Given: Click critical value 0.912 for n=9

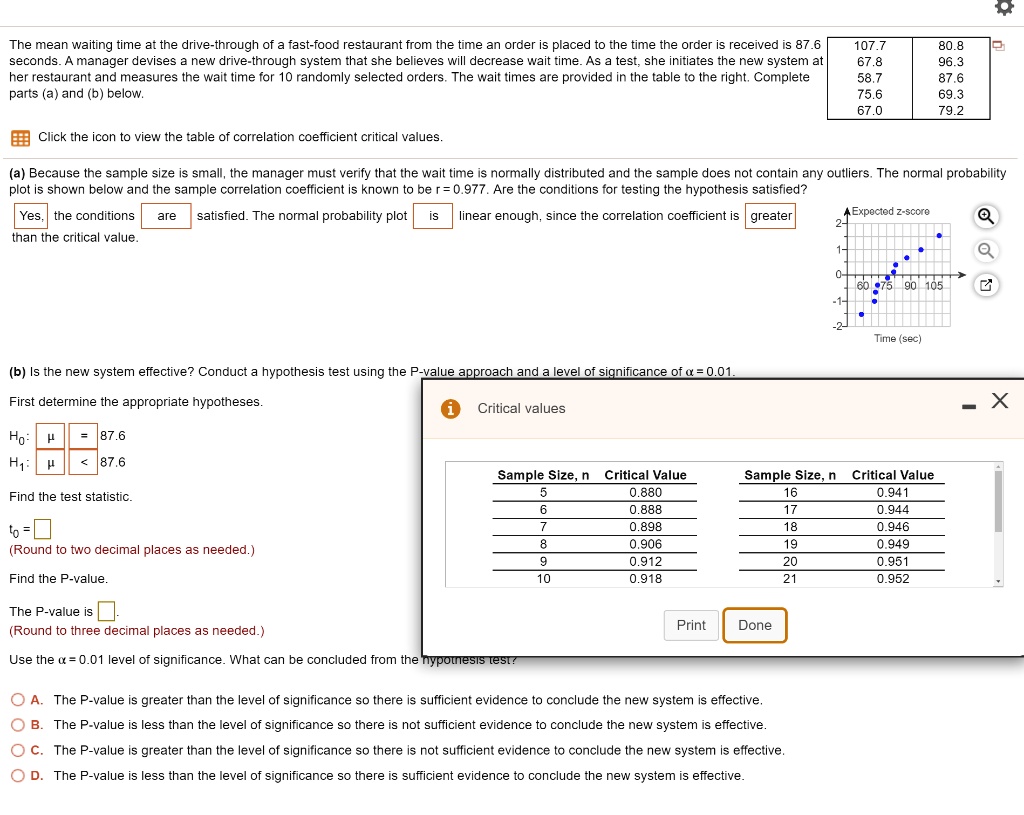Looking at the screenshot, I should coord(645,562).
